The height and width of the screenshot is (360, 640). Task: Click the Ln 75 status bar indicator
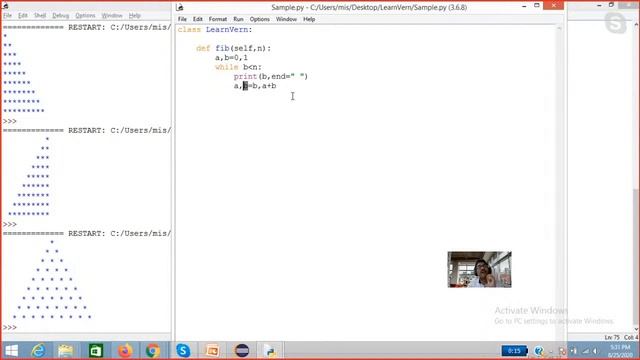612,338
